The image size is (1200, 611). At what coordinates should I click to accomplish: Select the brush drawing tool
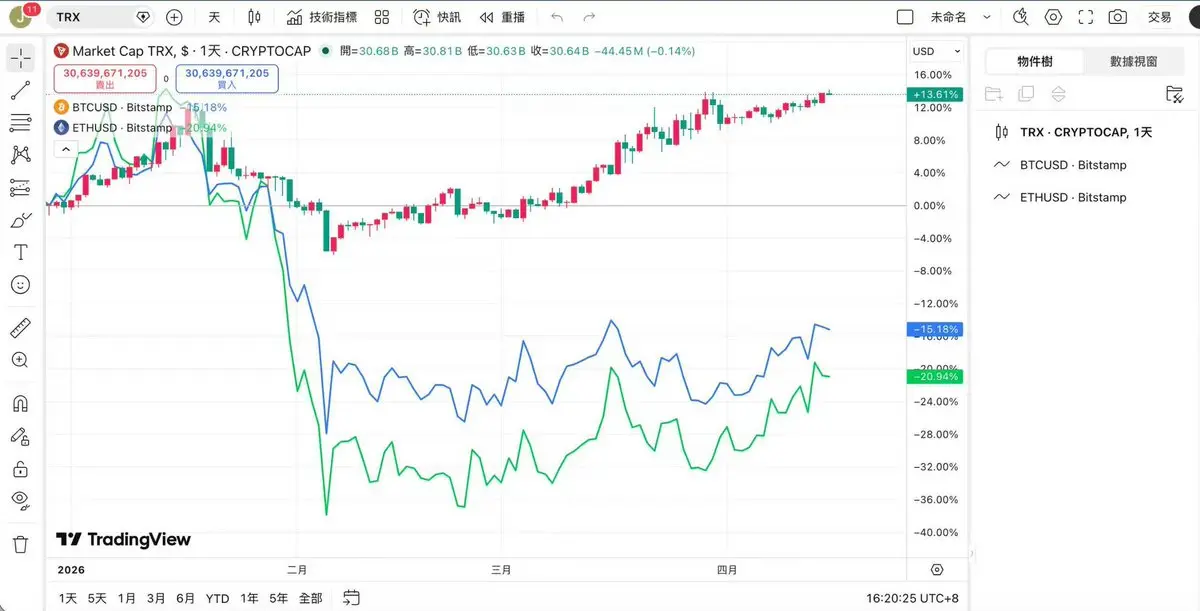tap(20, 220)
